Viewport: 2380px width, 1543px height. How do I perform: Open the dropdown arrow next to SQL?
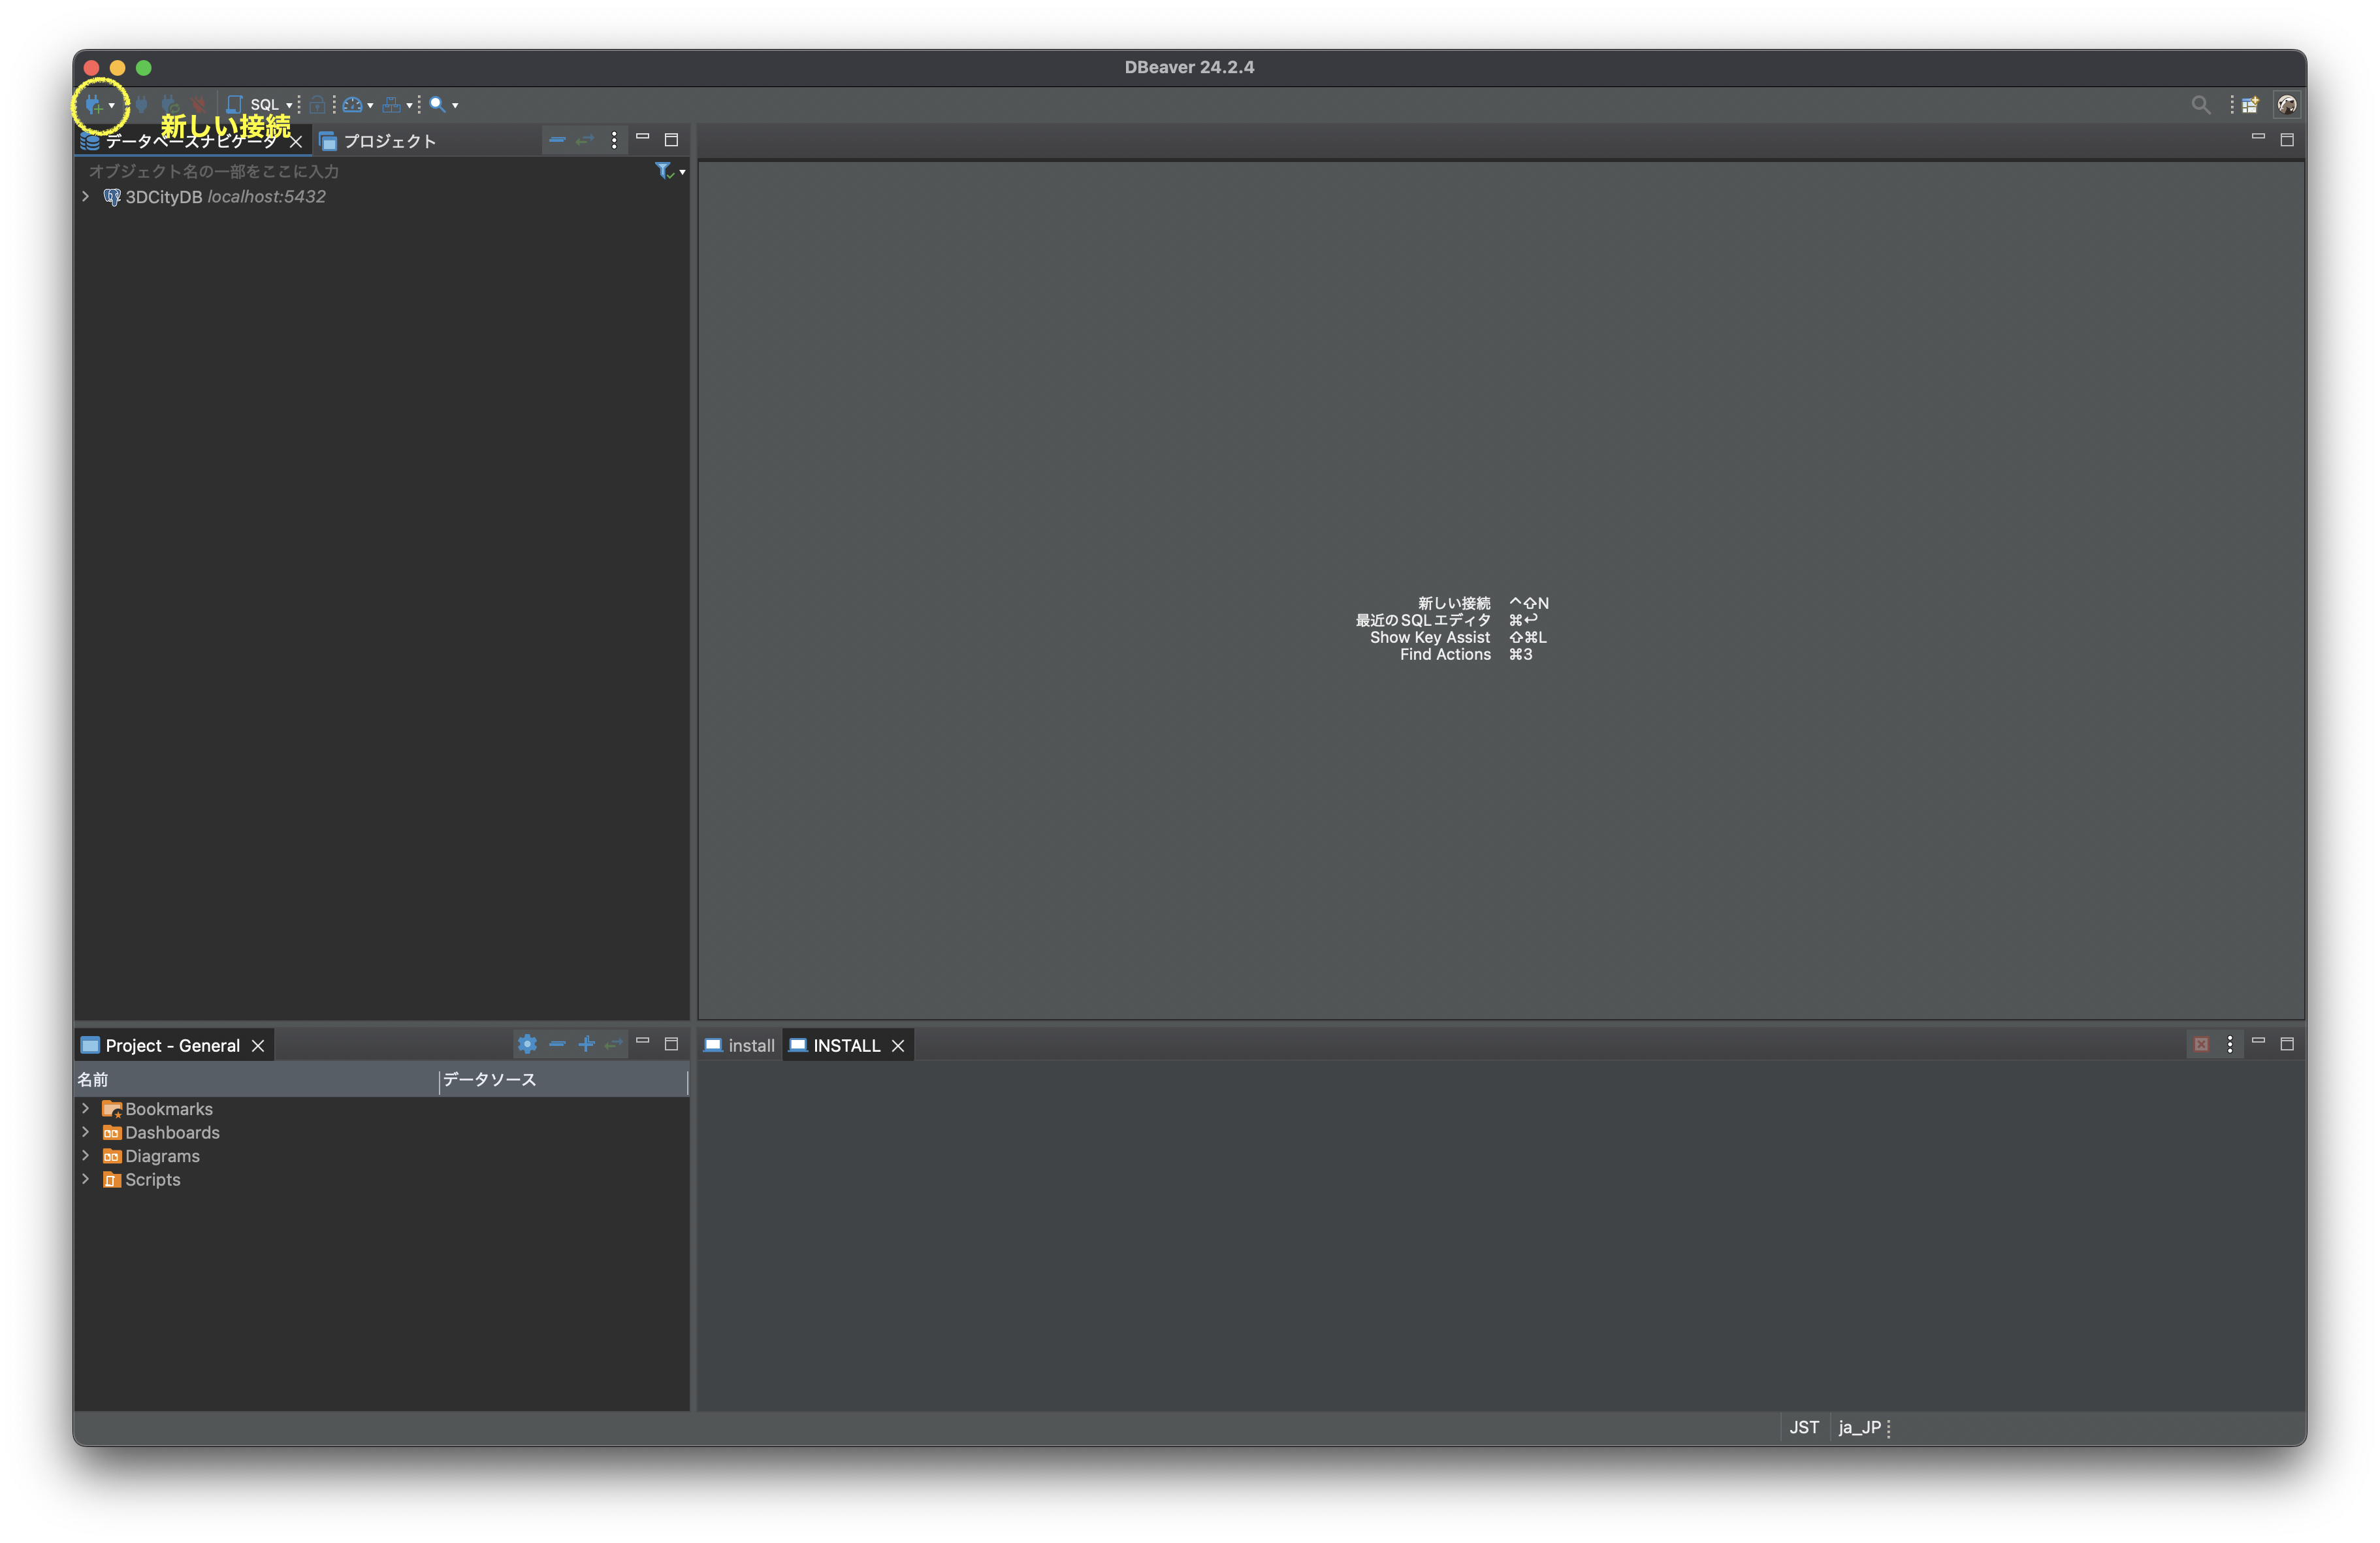pyautogui.click(x=289, y=105)
